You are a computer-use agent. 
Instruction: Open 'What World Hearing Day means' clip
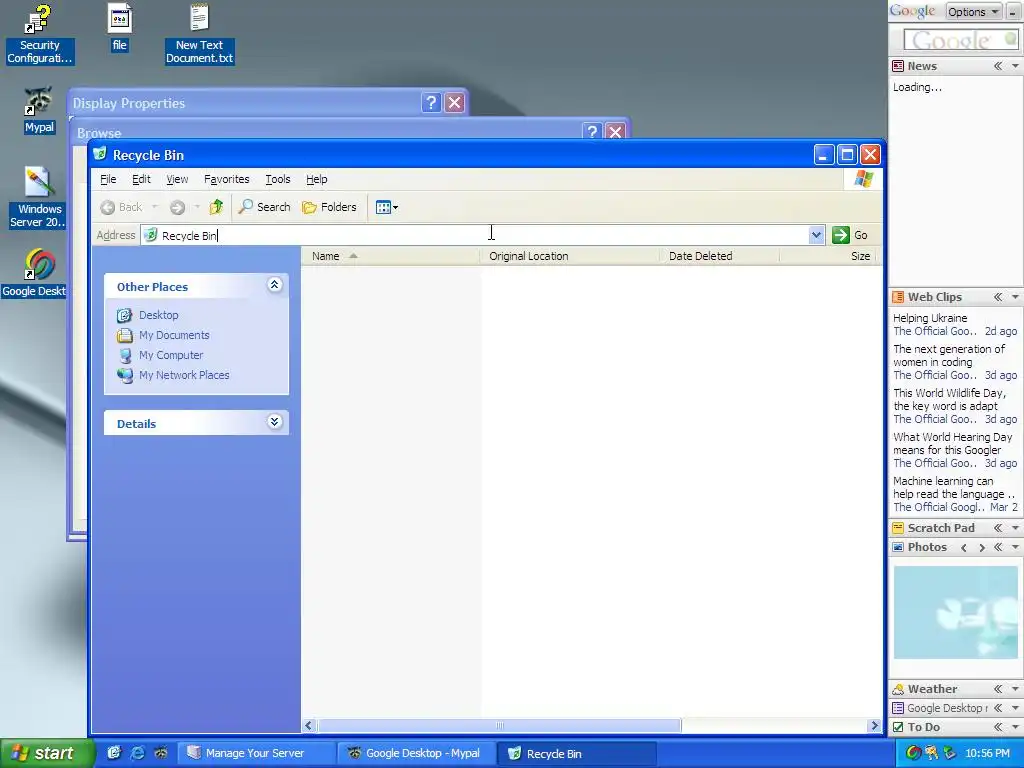click(x=952, y=443)
